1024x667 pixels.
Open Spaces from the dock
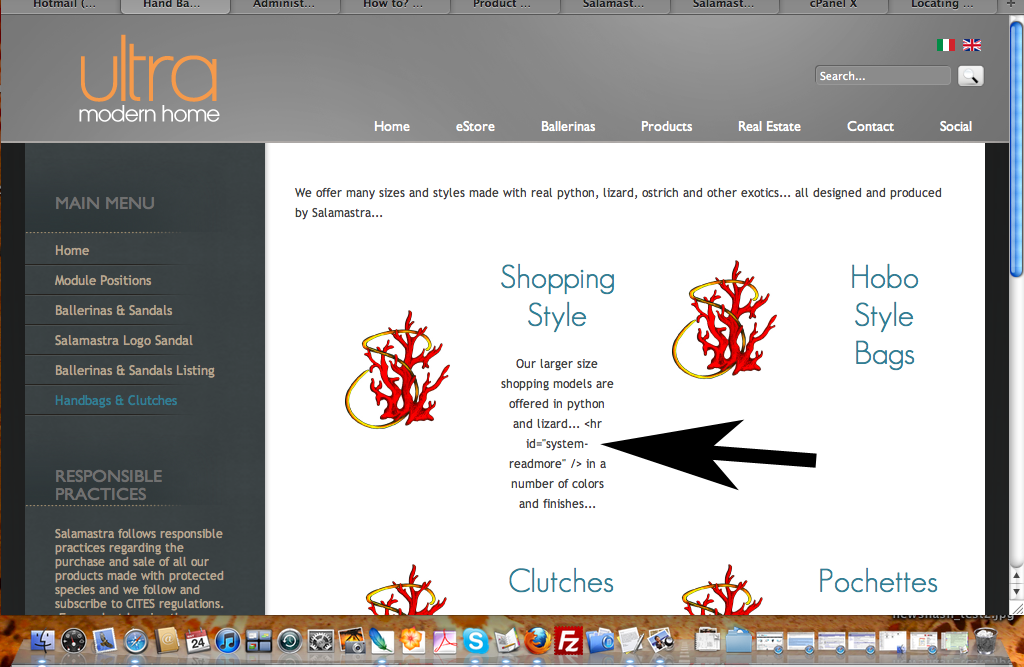(x=259, y=641)
